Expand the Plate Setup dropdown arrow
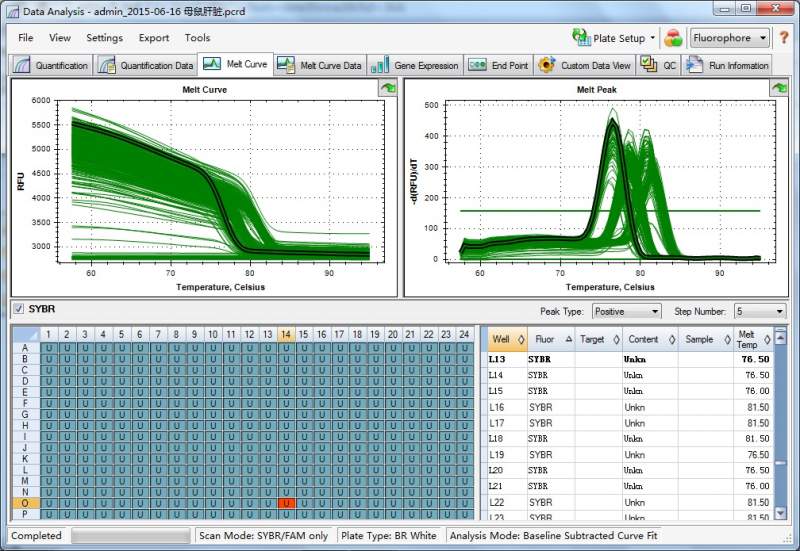800x551 pixels. click(653, 38)
